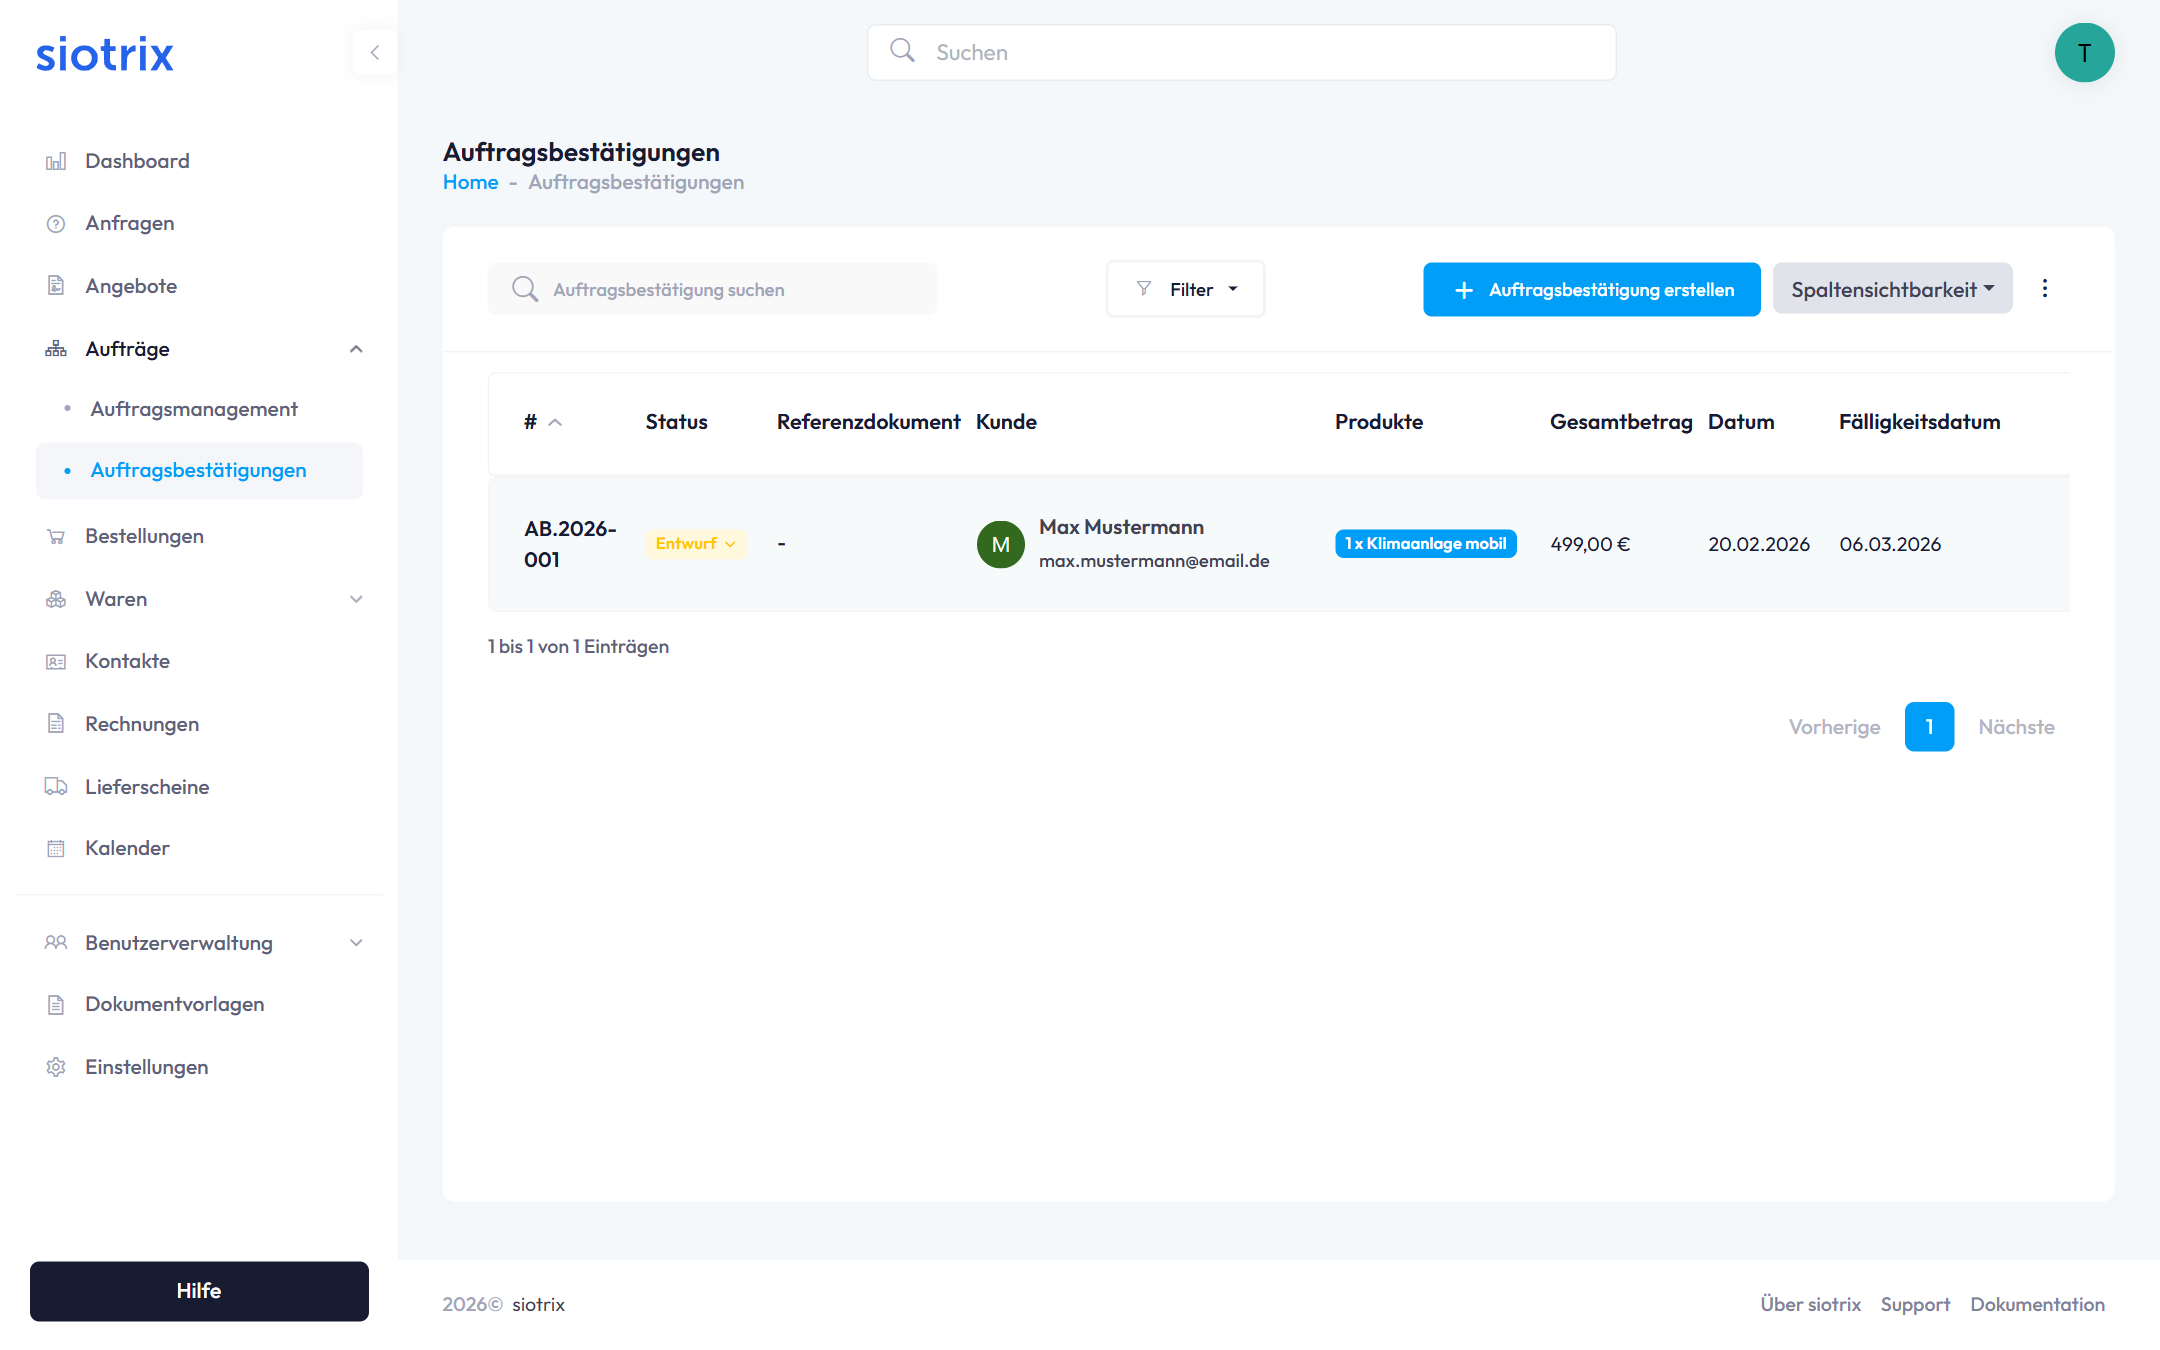The height and width of the screenshot is (1350, 2160).
Task: Expand the Waren submenu
Action: (x=356, y=599)
